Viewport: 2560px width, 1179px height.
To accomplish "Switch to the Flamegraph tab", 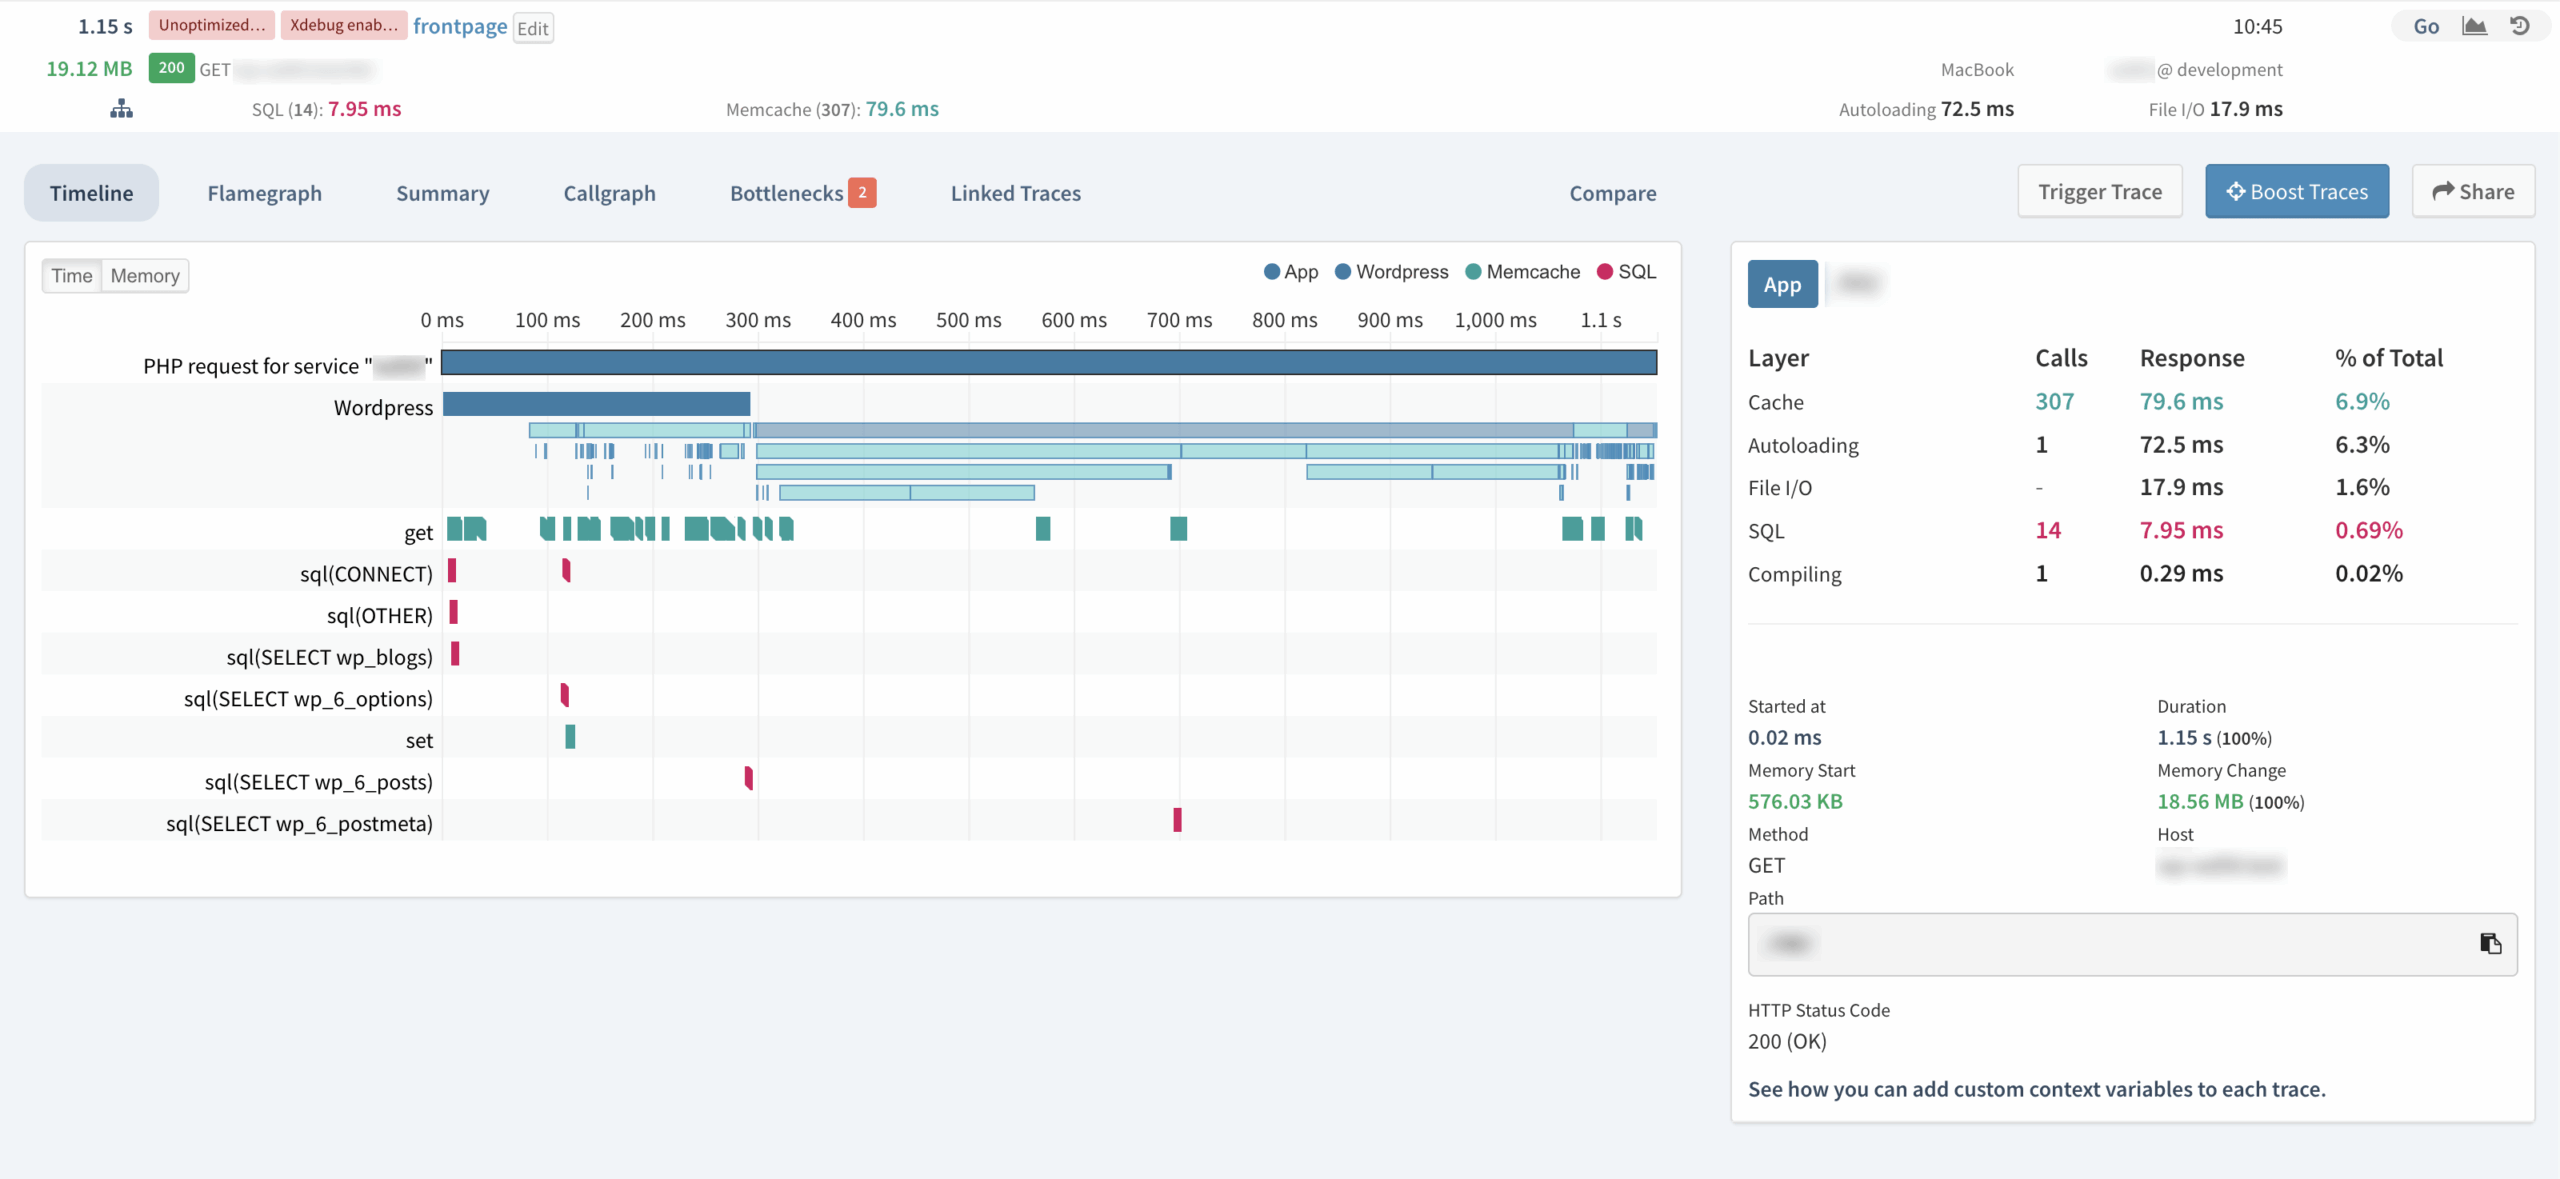I will click(x=264, y=193).
